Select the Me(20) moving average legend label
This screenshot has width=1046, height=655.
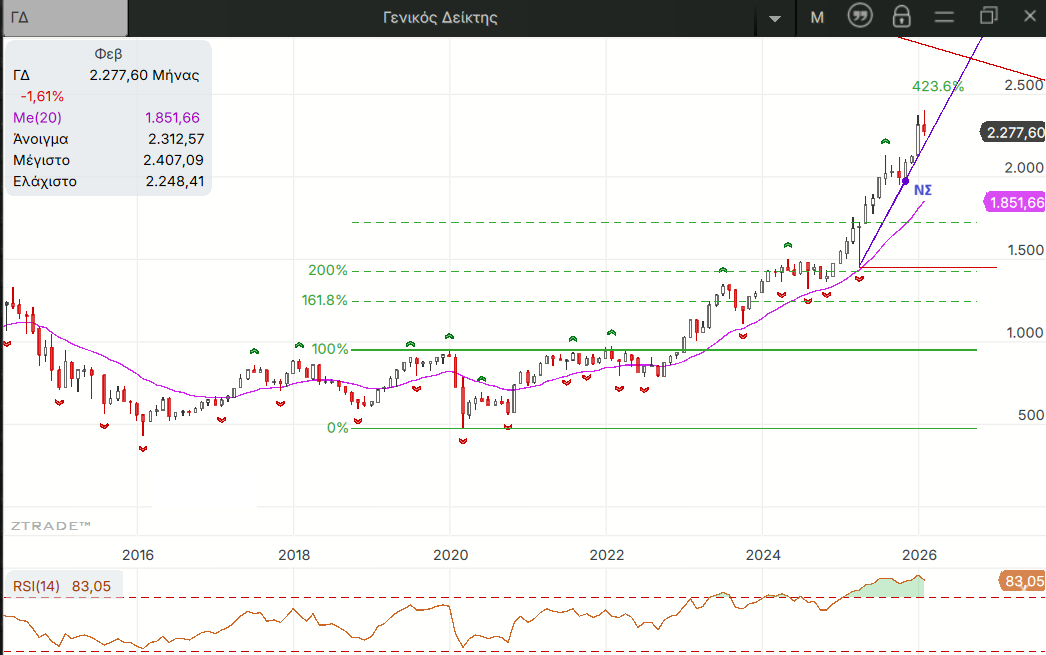point(38,118)
